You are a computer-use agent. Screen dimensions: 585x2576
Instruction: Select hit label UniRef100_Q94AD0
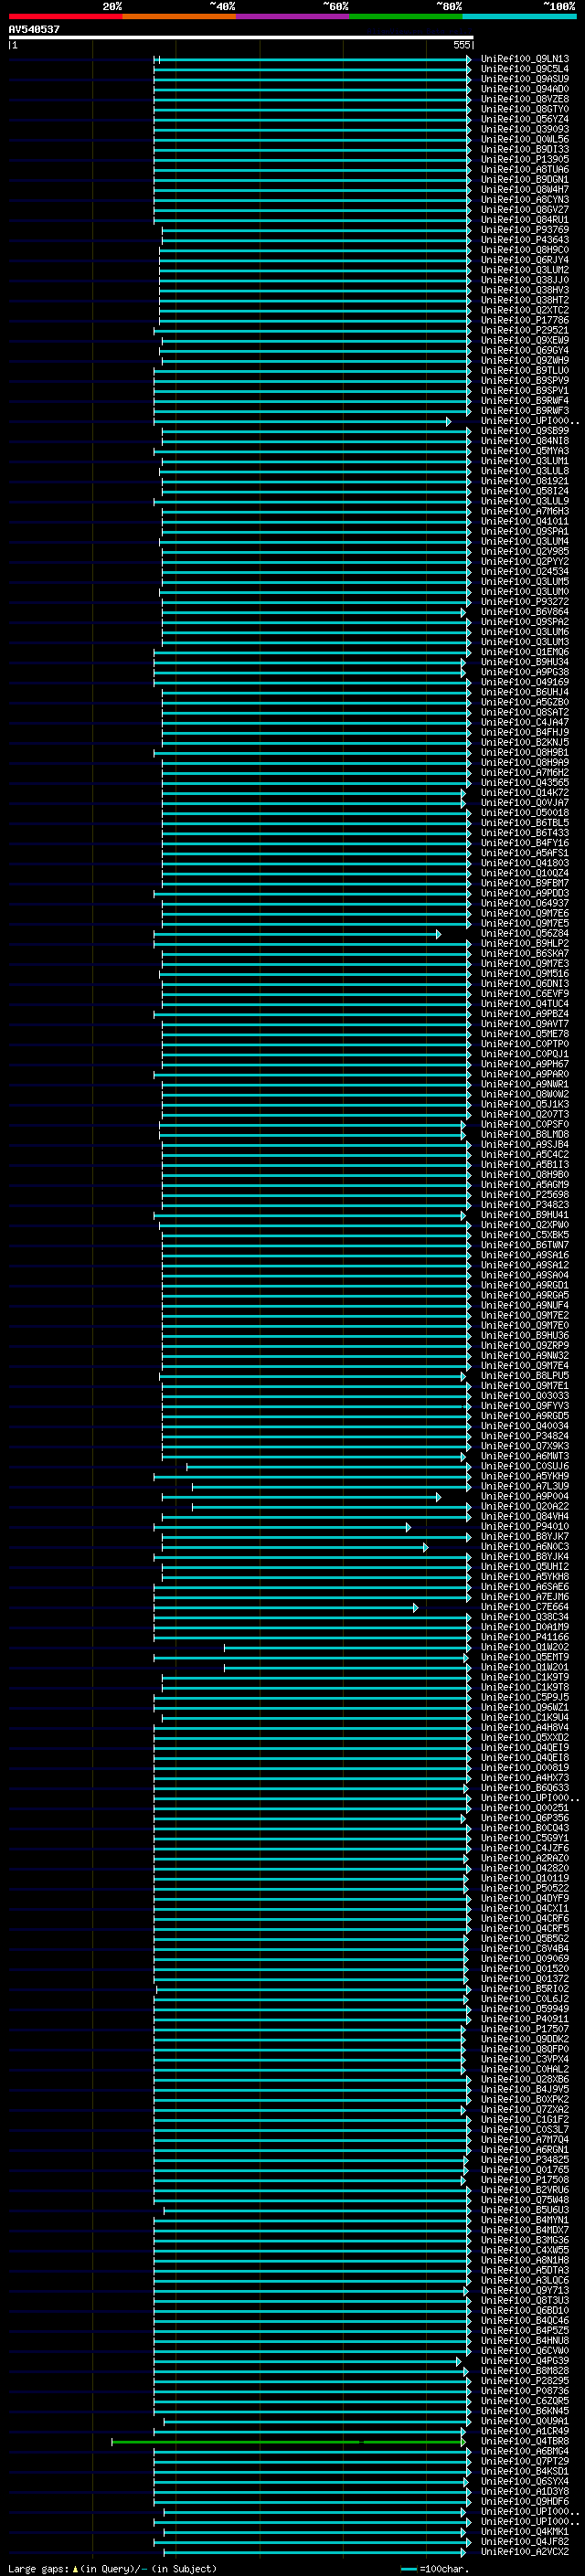525,89
